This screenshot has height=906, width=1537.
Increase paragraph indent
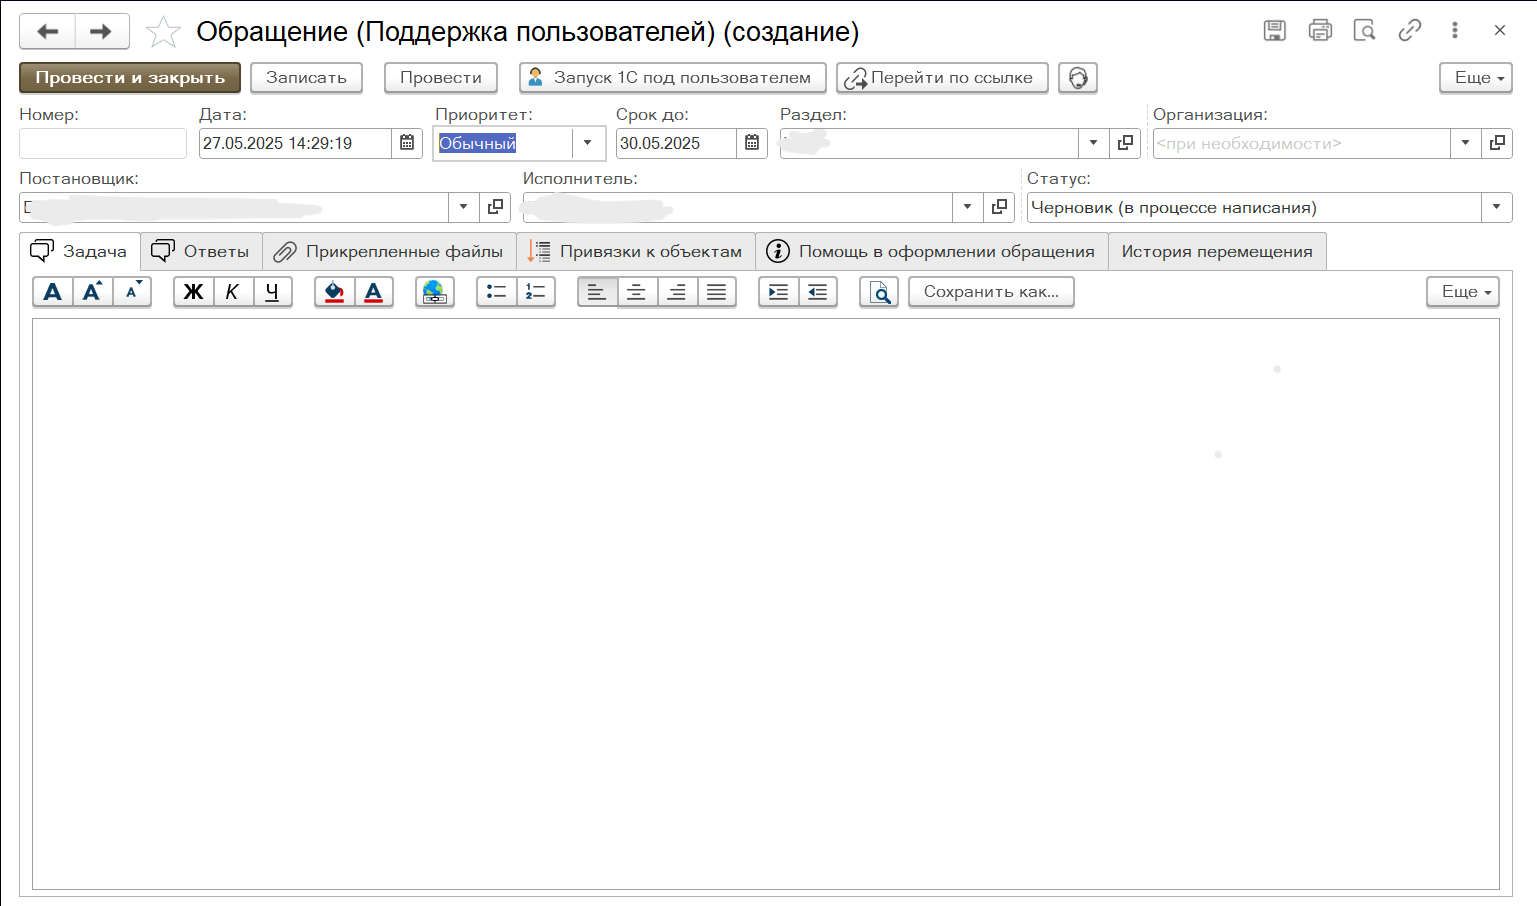tap(778, 292)
